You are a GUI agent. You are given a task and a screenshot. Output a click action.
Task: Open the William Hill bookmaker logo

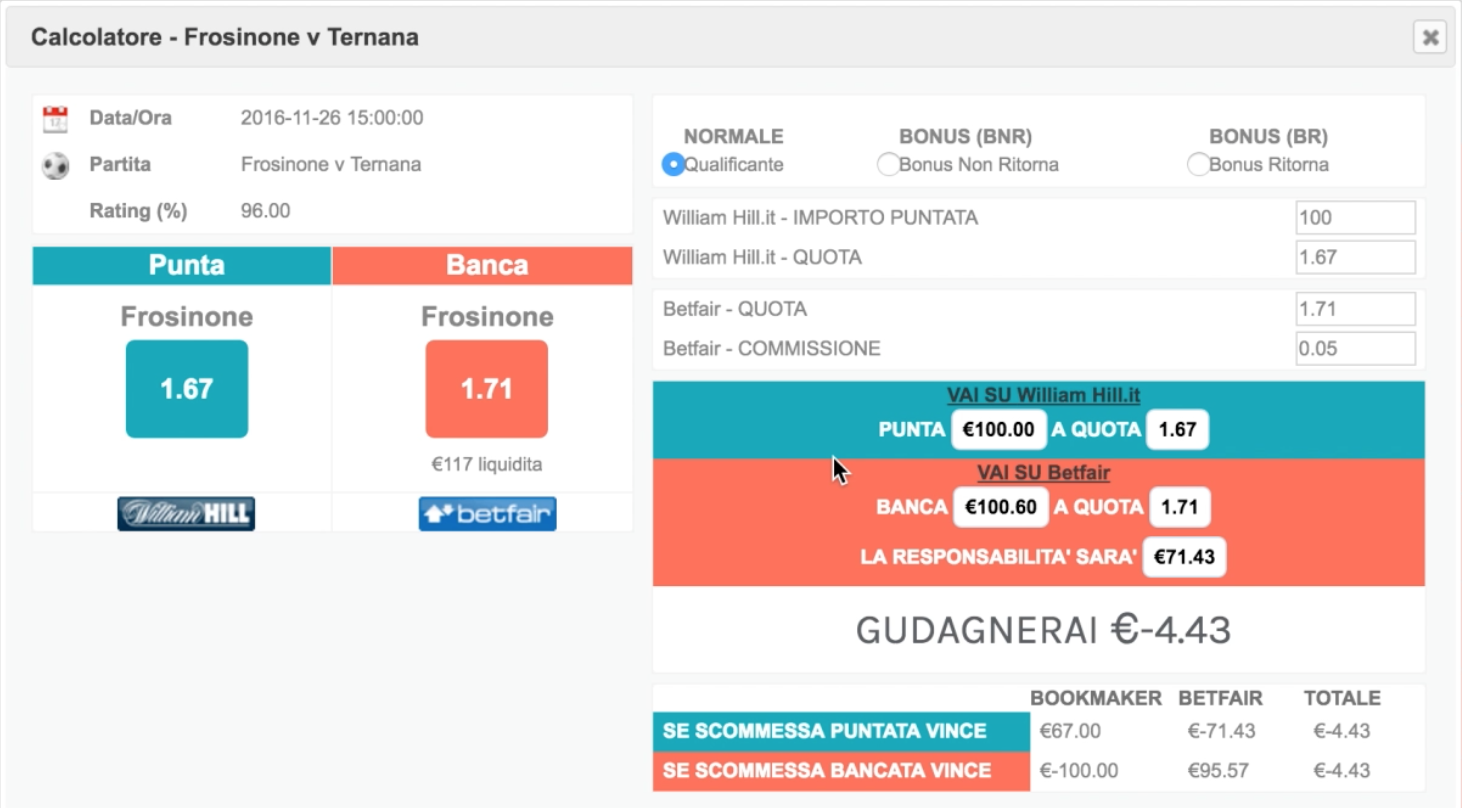(186, 514)
